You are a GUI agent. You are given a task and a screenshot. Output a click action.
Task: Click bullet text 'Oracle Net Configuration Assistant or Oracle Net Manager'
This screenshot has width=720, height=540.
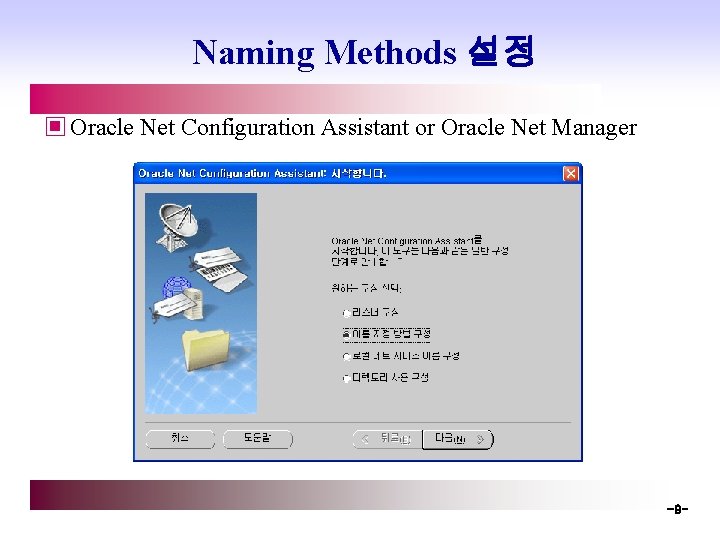tap(353, 128)
